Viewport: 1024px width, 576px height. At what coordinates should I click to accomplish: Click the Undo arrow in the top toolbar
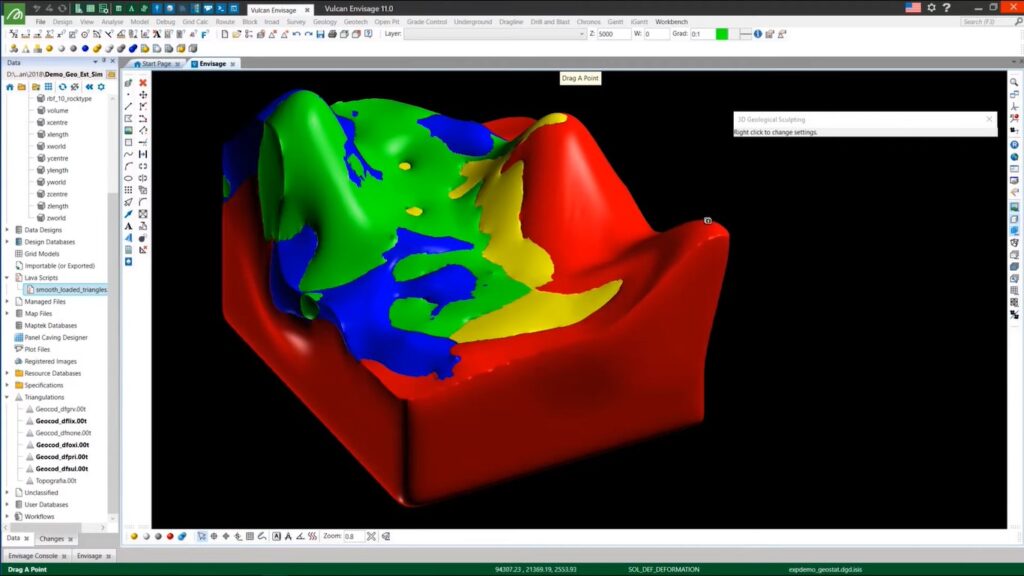point(296,34)
